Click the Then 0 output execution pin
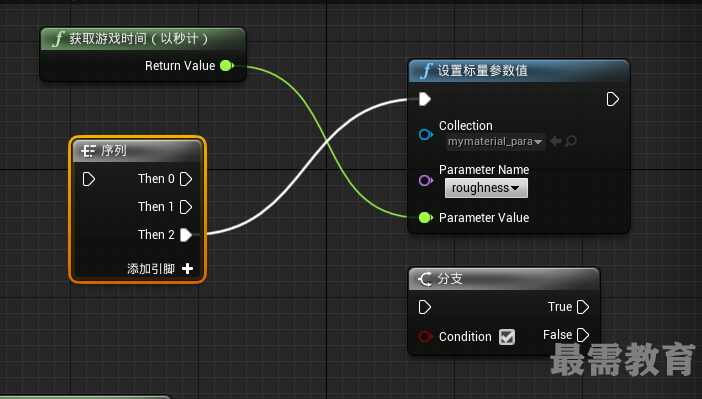The width and height of the screenshot is (702, 399). tap(186, 179)
